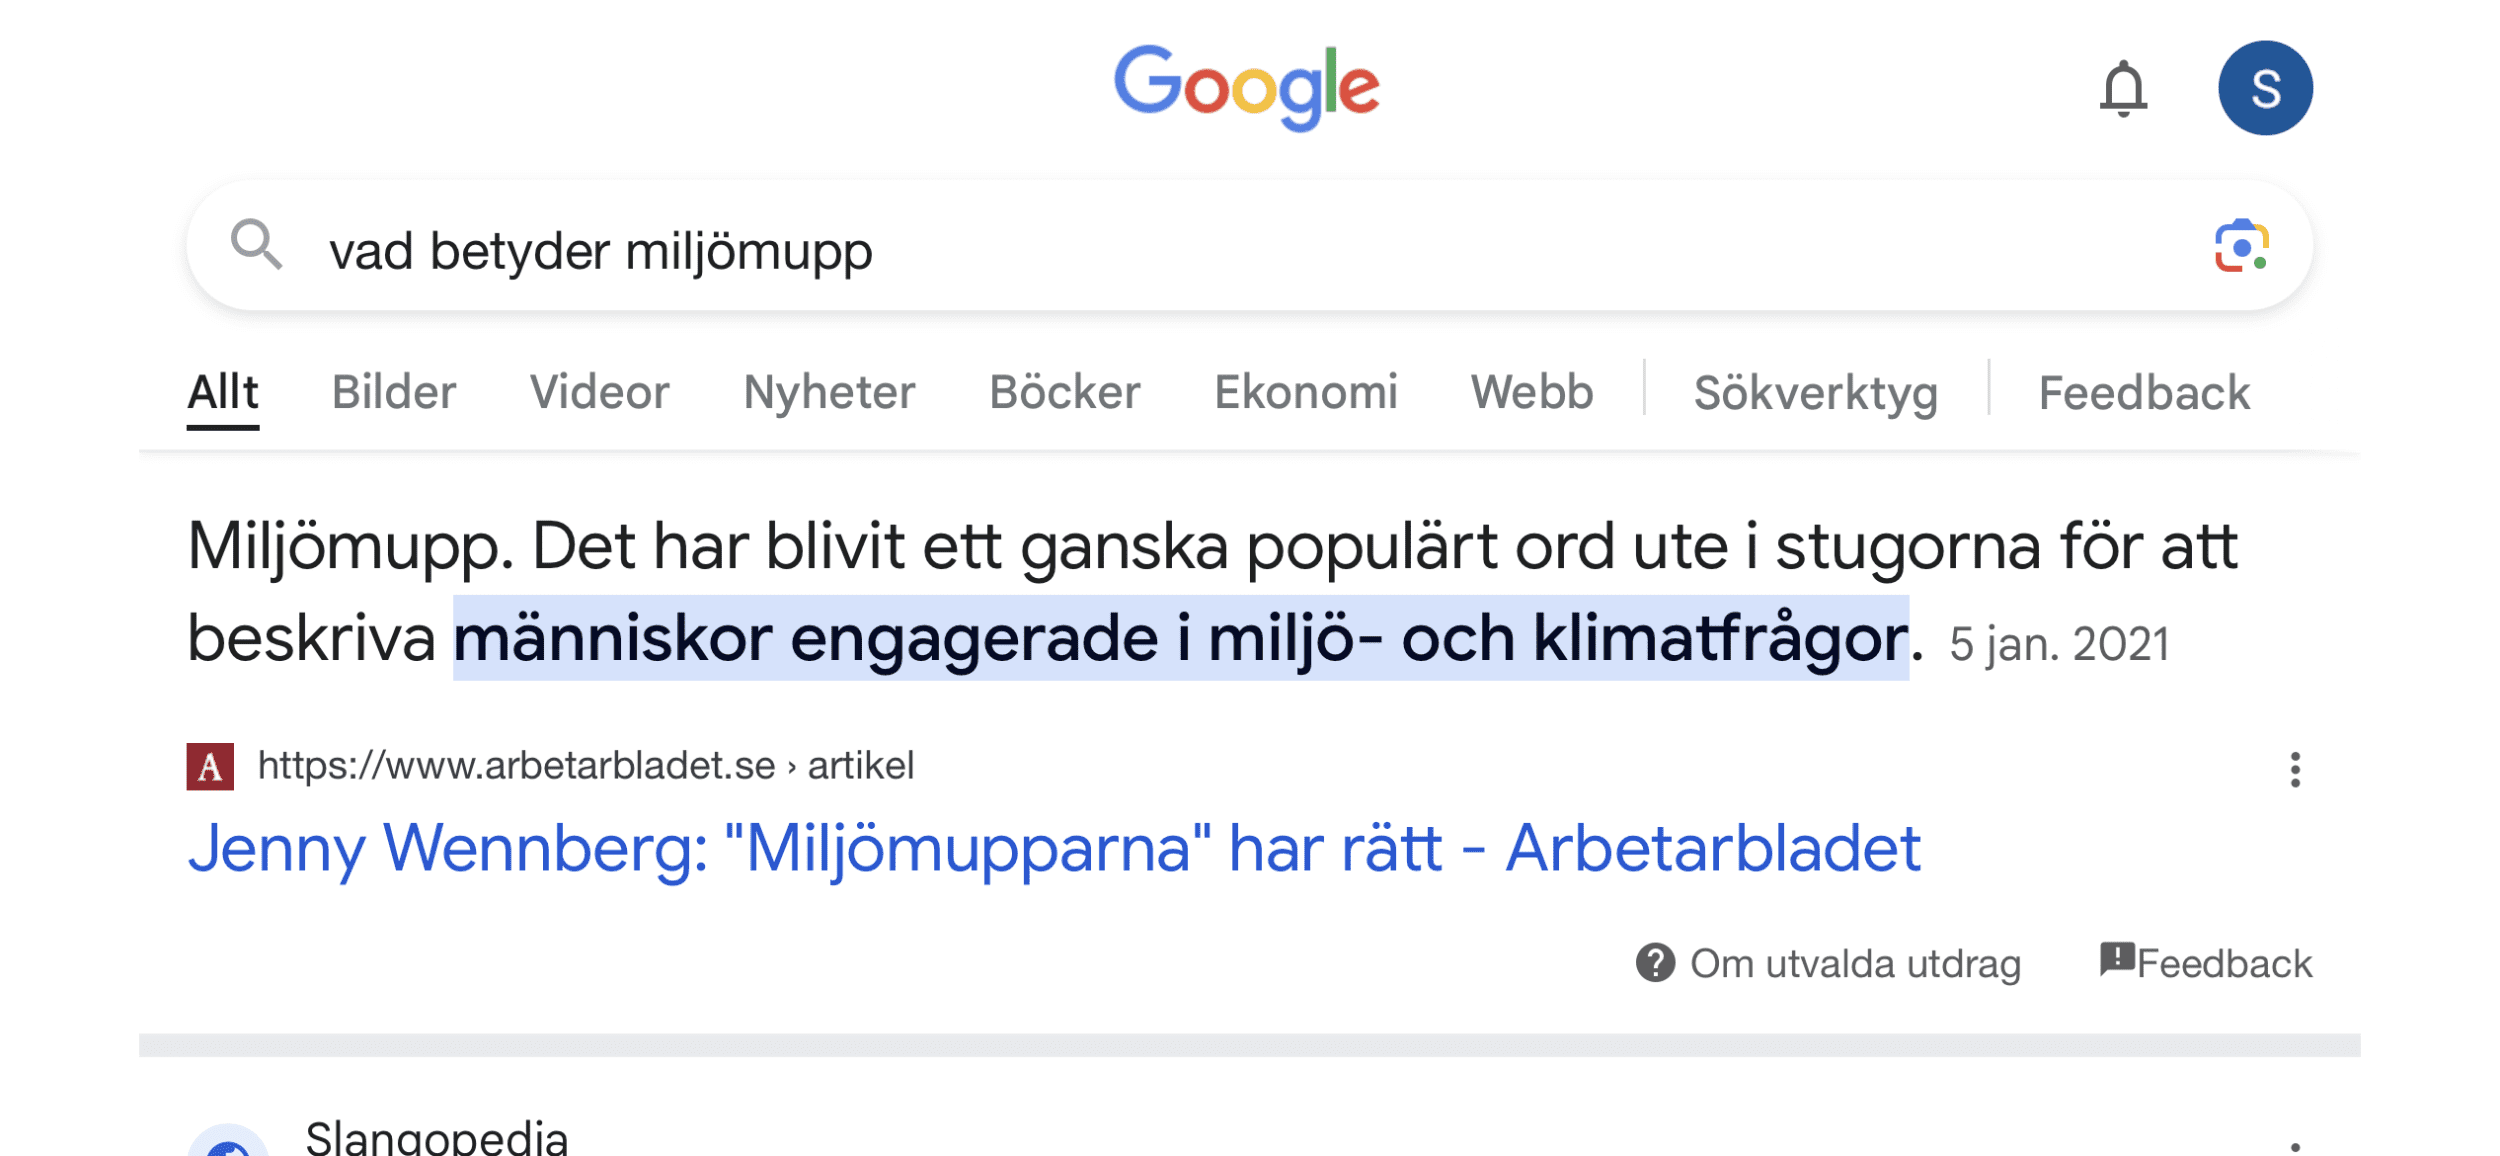The image size is (2500, 1156).
Task: Click the question mark icon near utvalda utdrag
Action: pos(1656,963)
